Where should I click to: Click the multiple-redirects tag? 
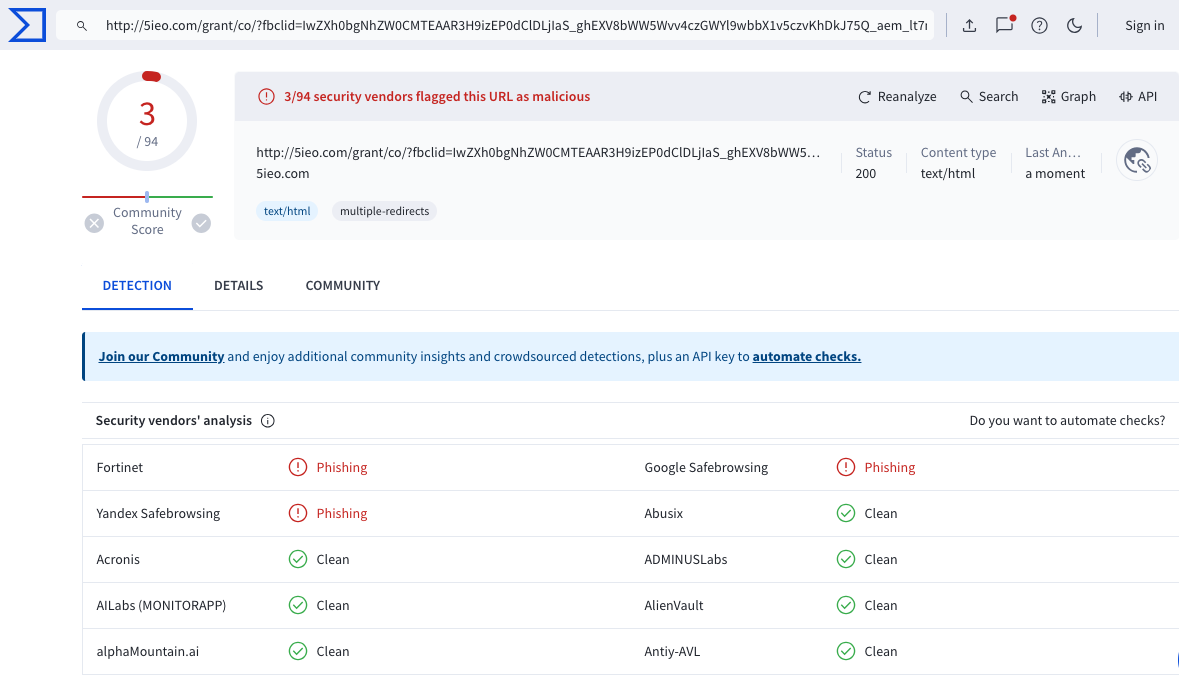384,211
